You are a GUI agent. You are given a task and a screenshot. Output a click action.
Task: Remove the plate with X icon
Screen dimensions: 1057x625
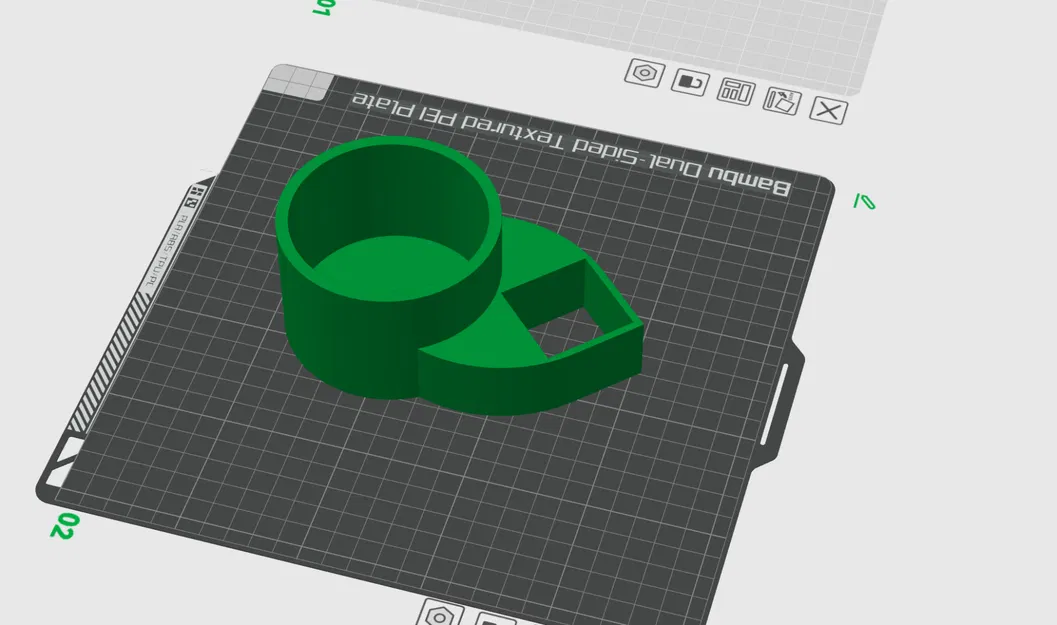(828, 111)
